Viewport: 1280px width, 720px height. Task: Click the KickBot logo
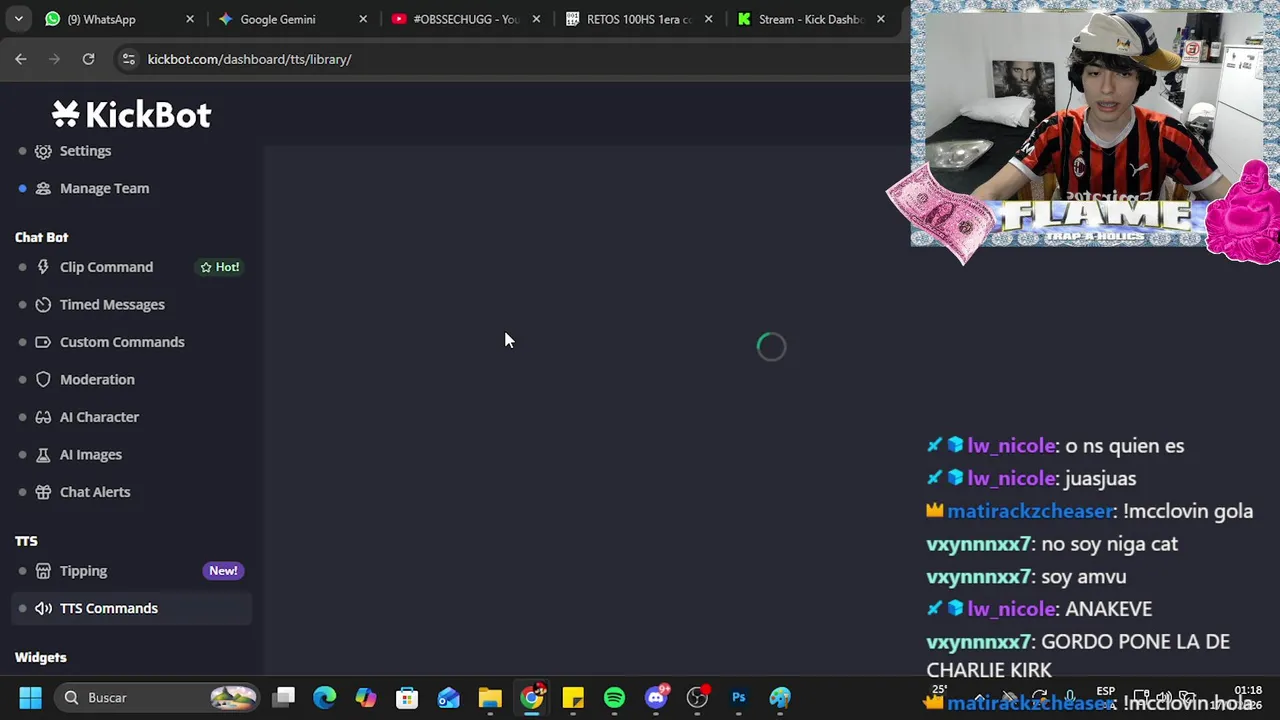132,115
